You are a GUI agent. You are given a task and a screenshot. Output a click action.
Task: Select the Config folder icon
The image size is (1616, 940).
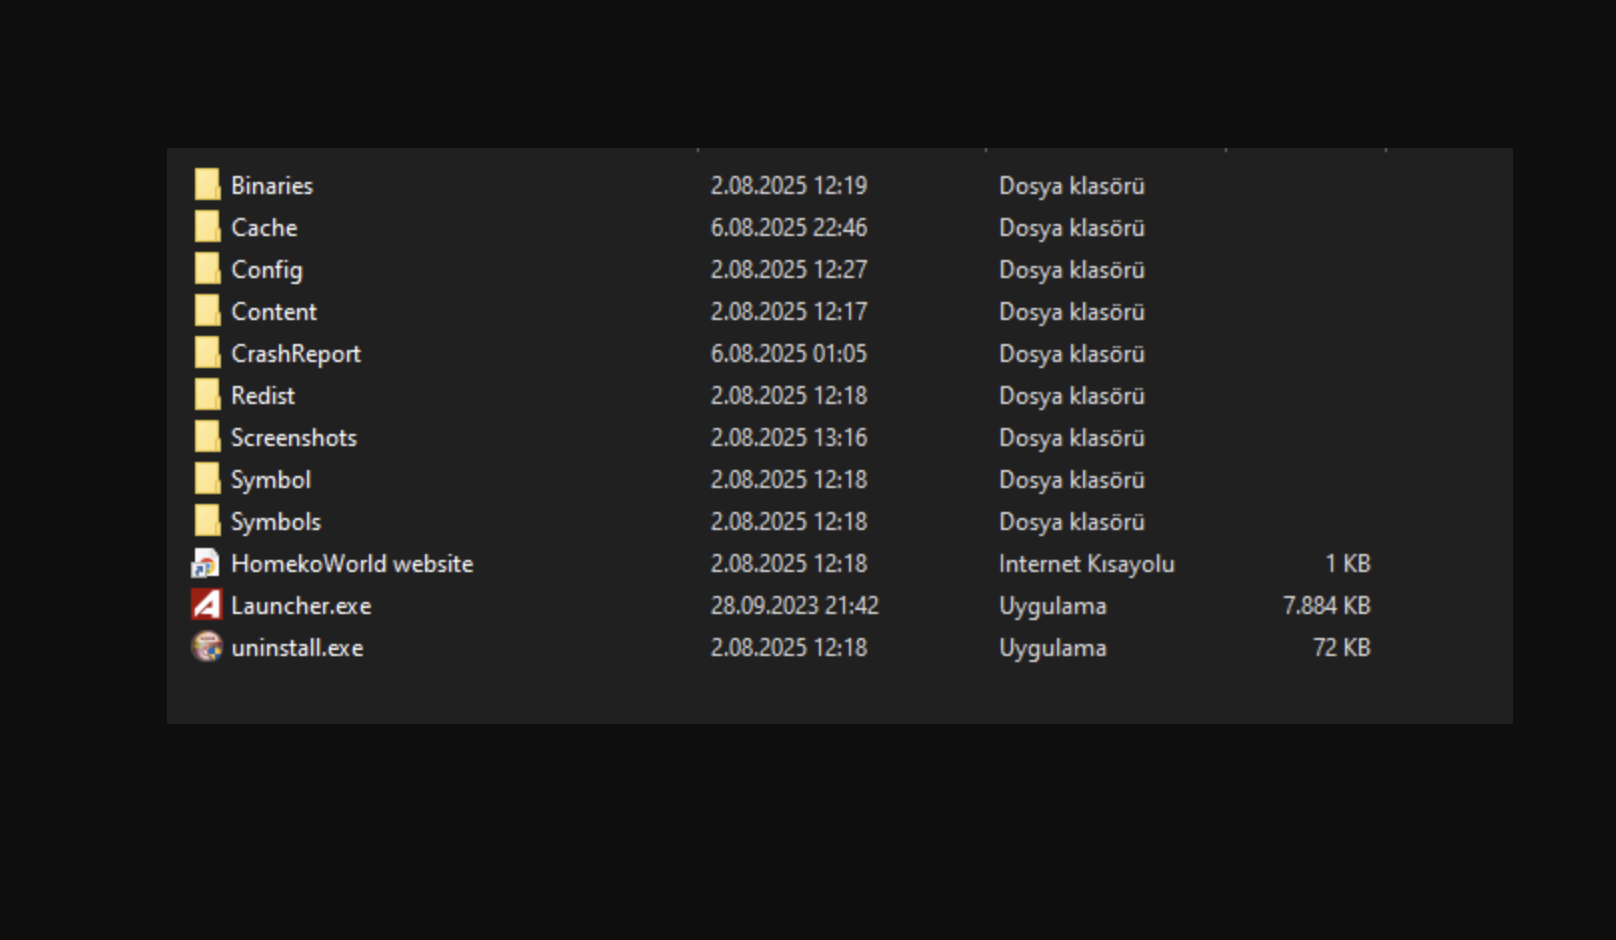pyautogui.click(x=207, y=269)
